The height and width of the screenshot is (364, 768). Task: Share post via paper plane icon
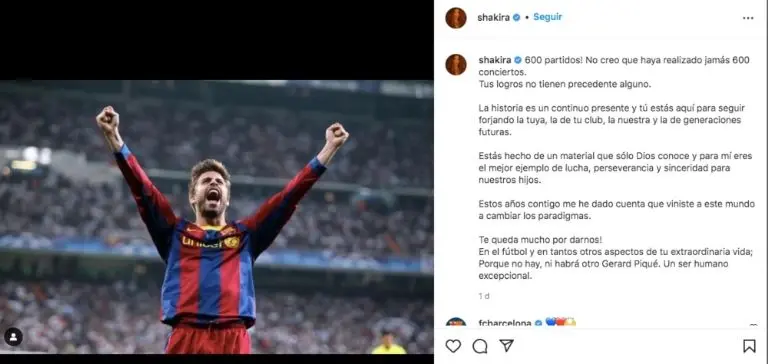(x=506, y=346)
